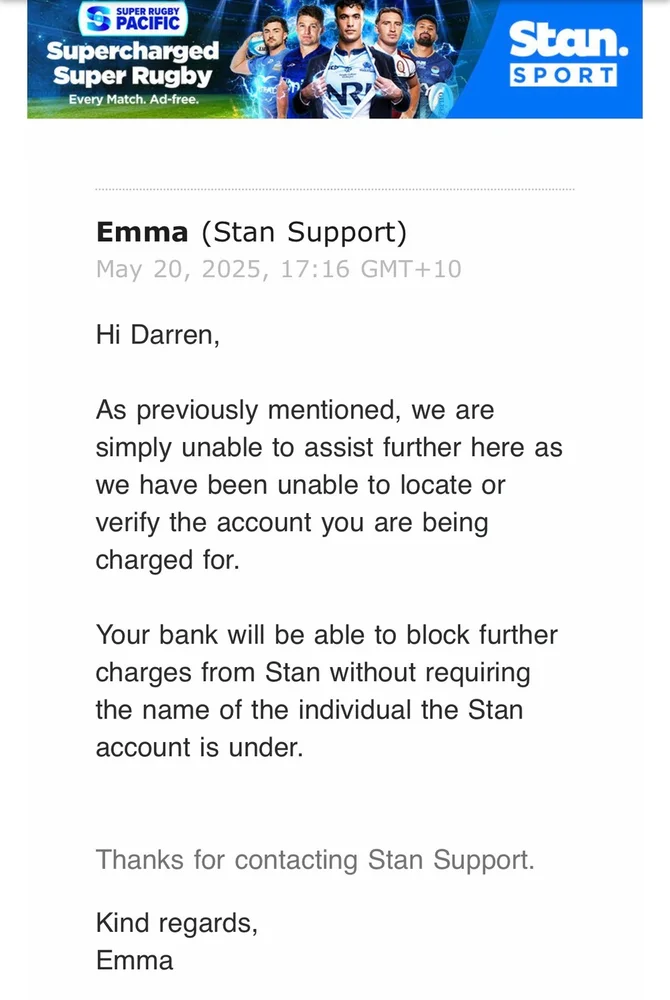The width and height of the screenshot is (670, 1000).
Task: Click the 'Kind regards,' sign-off
Action: [x=177, y=923]
